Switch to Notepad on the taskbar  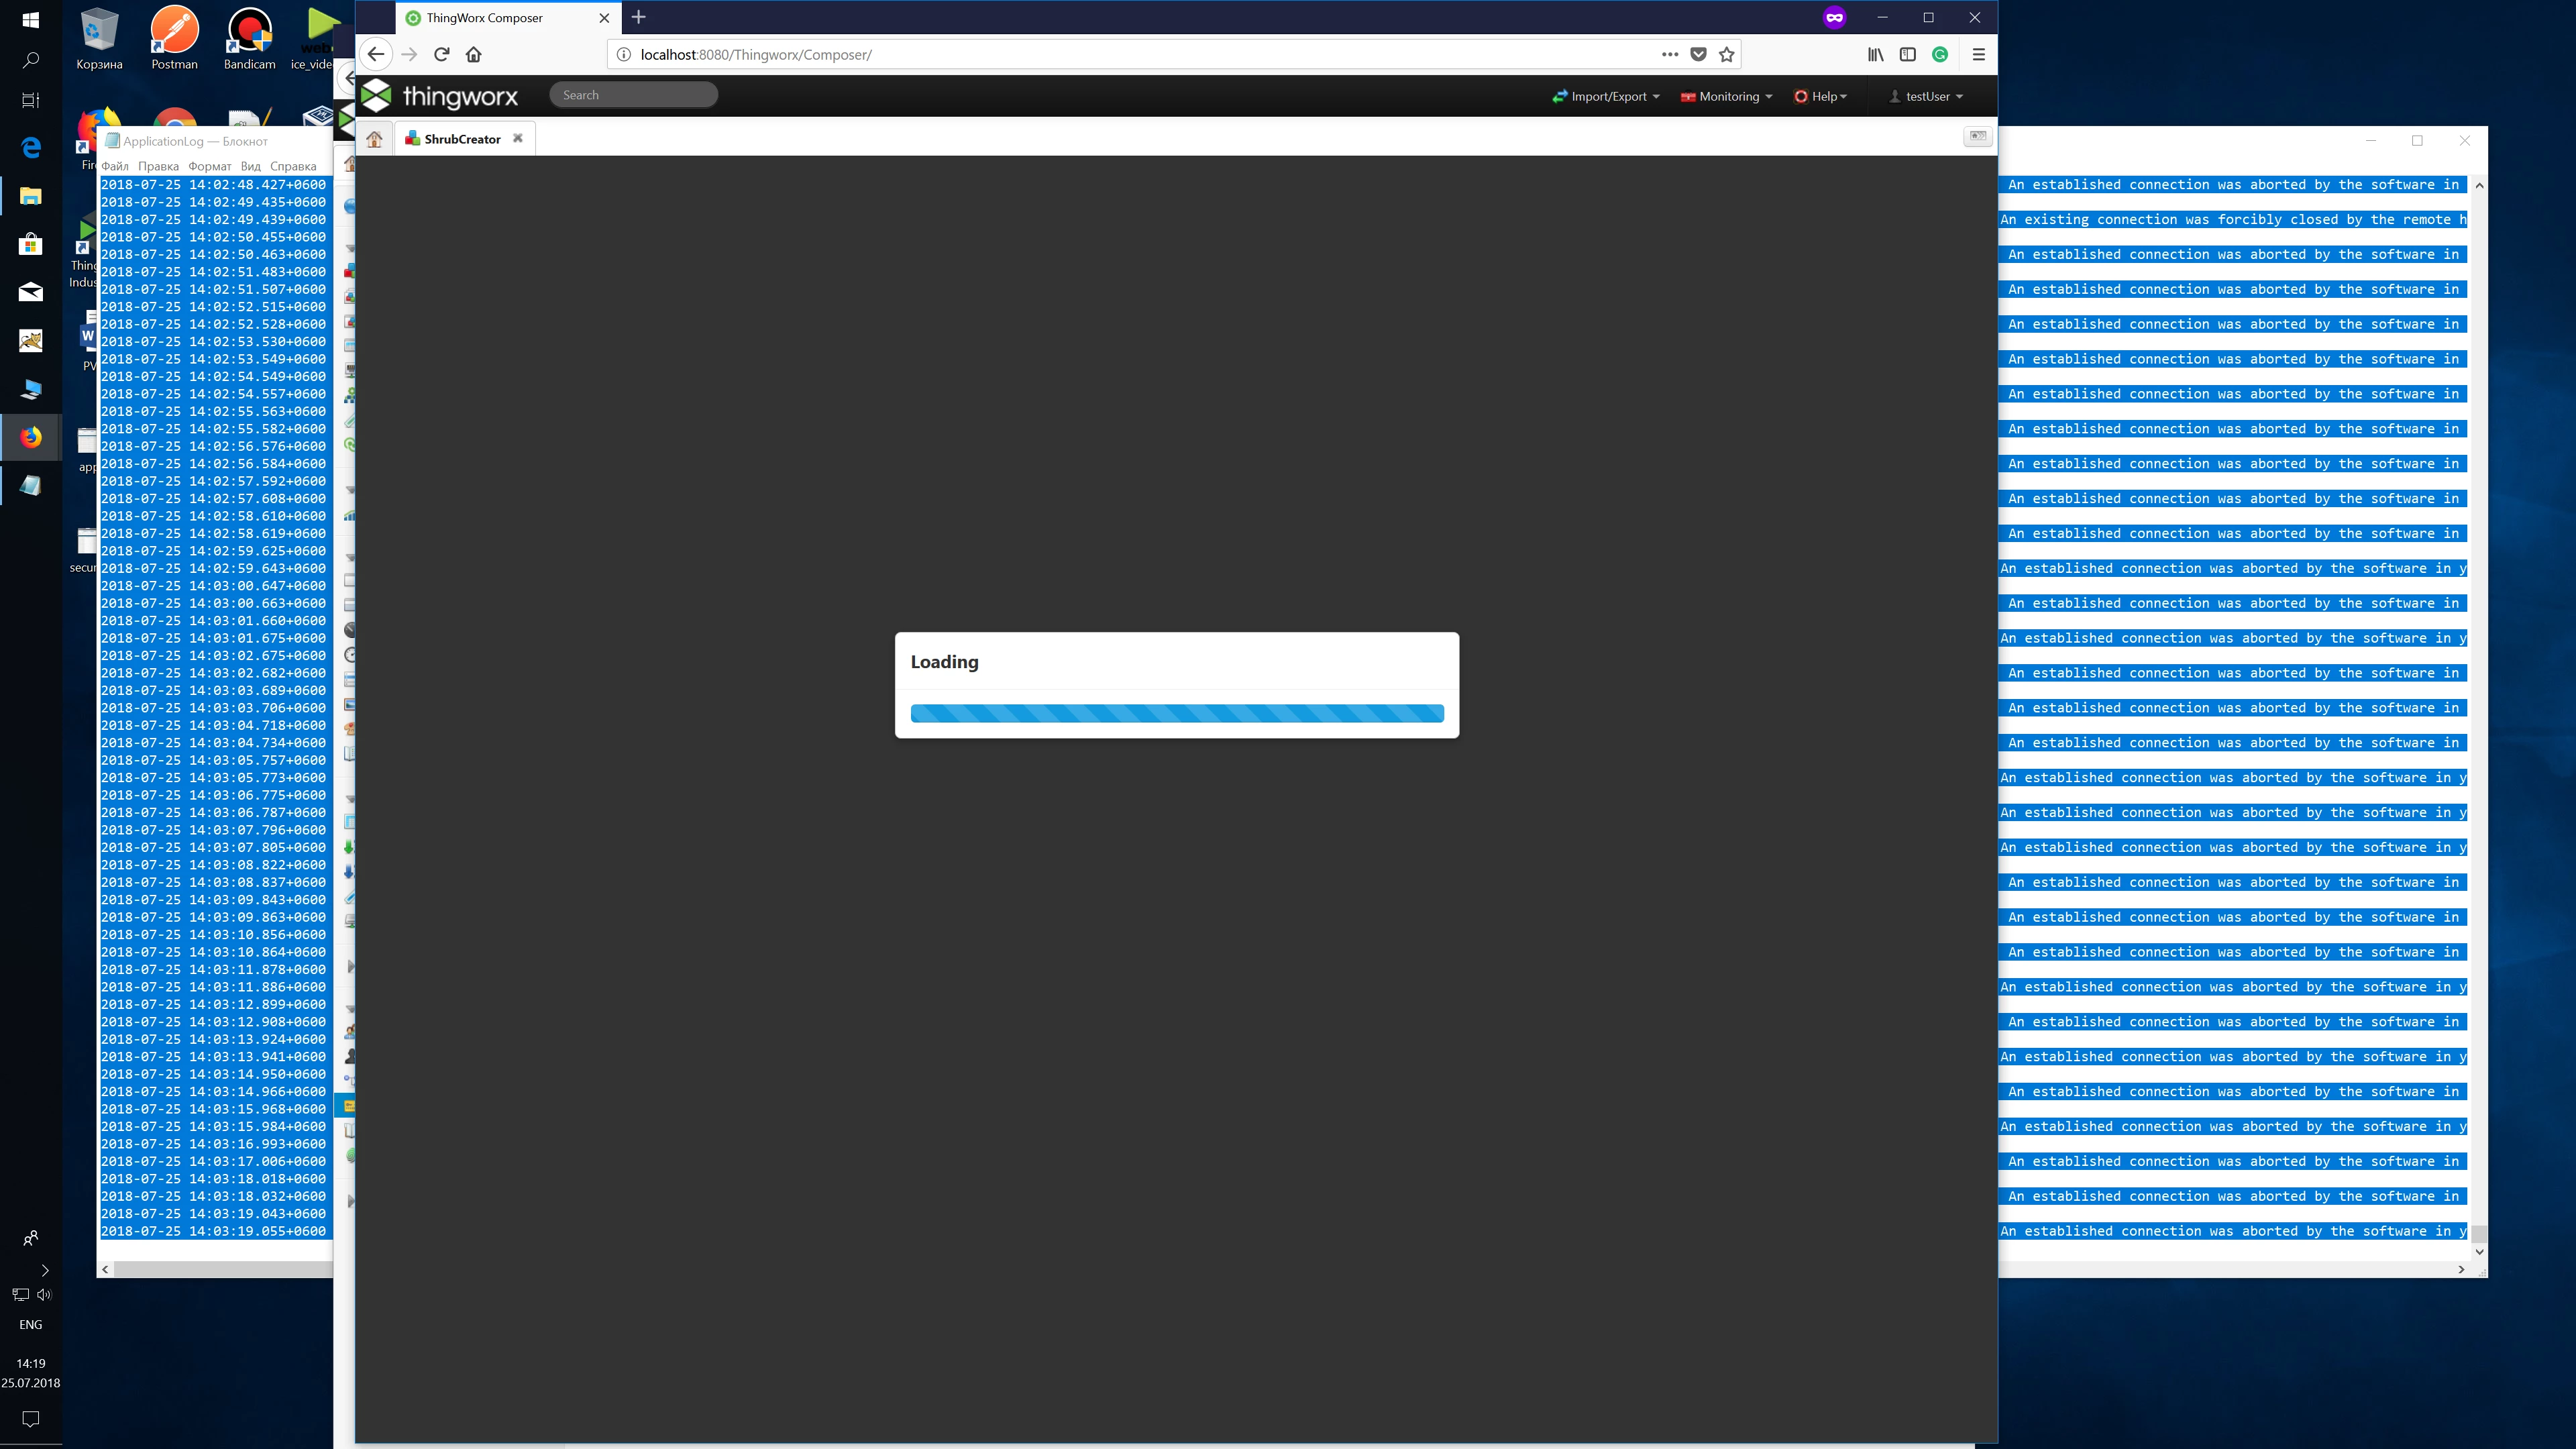click(x=31, y=485)
